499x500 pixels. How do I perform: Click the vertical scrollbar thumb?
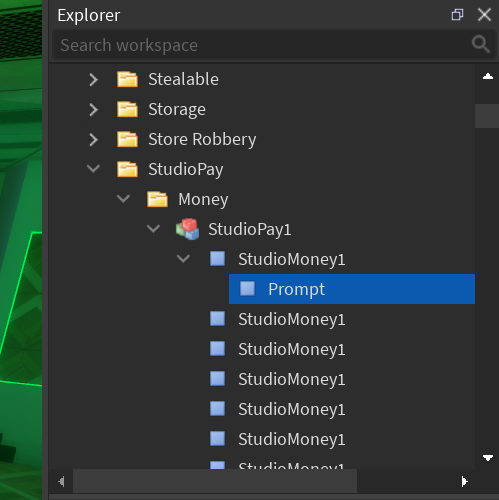click(487, 116)
